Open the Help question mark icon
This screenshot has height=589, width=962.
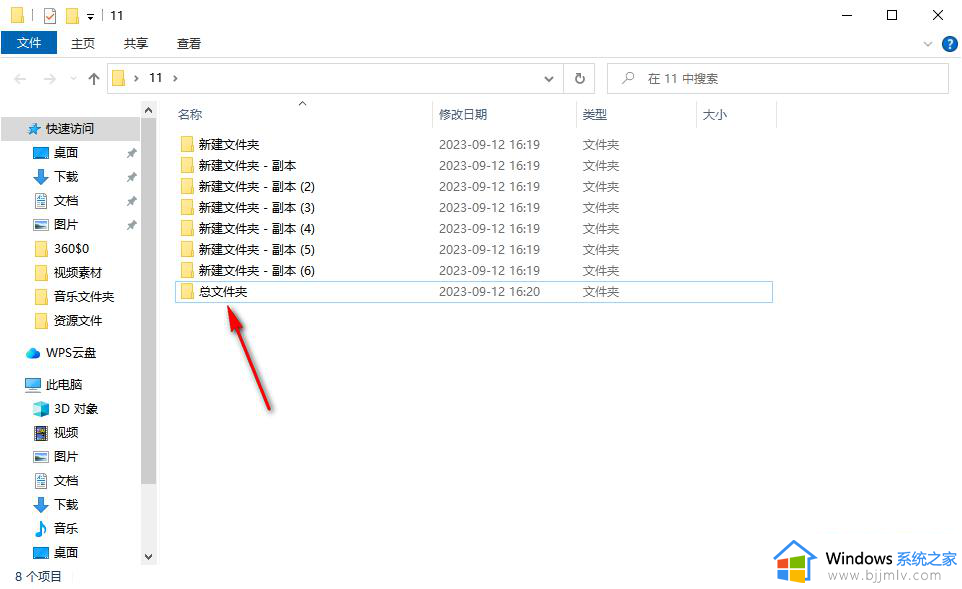point(950,44)
